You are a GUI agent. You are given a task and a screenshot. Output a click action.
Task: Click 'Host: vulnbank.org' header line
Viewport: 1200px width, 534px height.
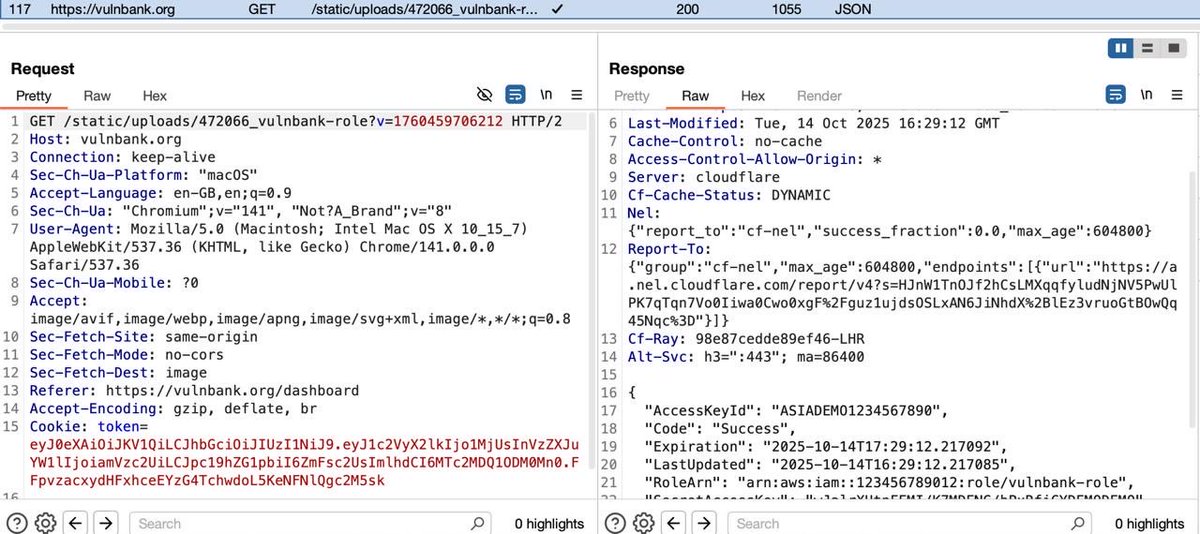(105, 139)
